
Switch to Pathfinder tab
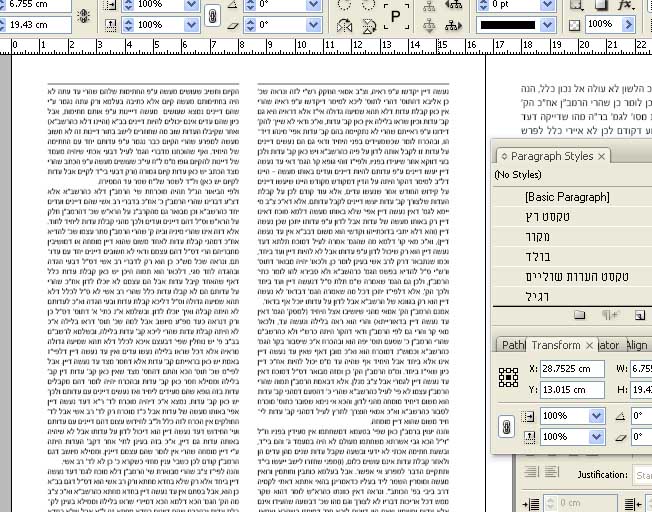(513, 345)
